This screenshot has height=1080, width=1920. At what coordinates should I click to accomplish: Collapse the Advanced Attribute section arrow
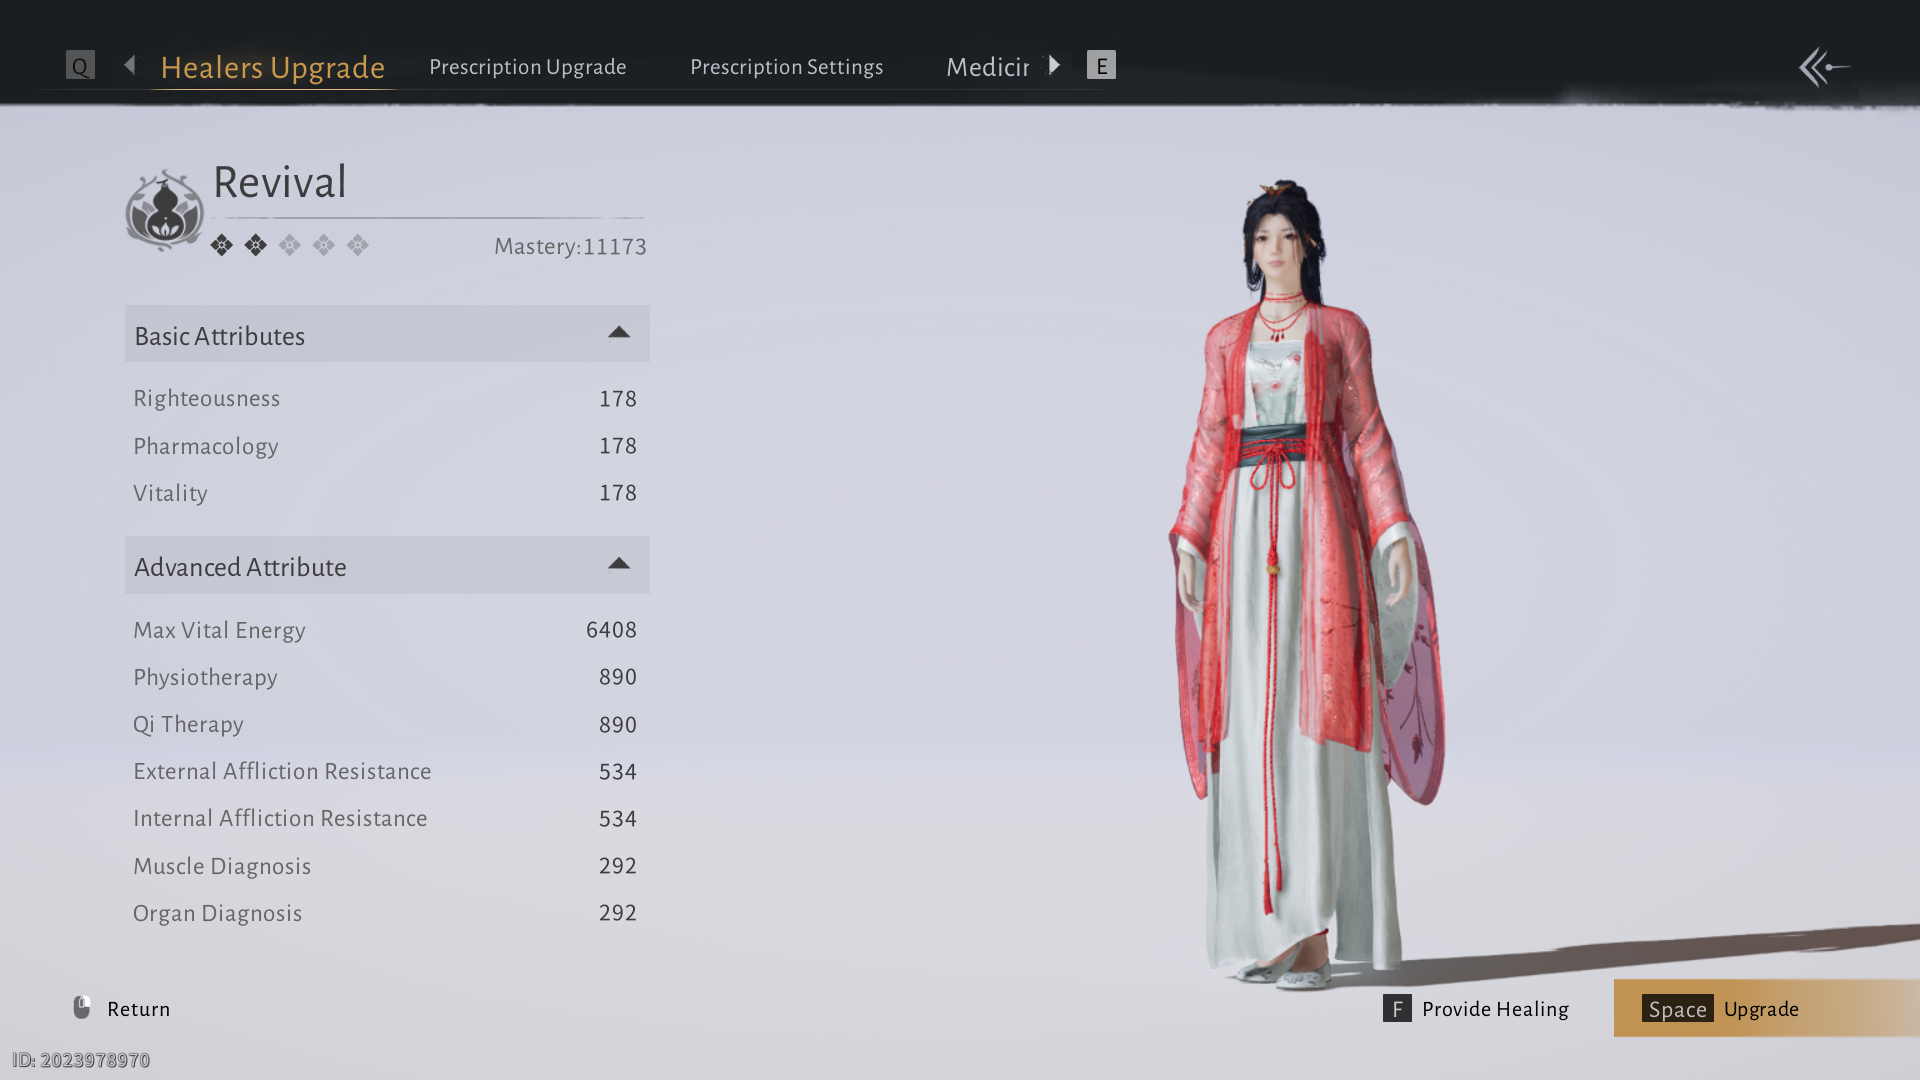coord(619,564)
